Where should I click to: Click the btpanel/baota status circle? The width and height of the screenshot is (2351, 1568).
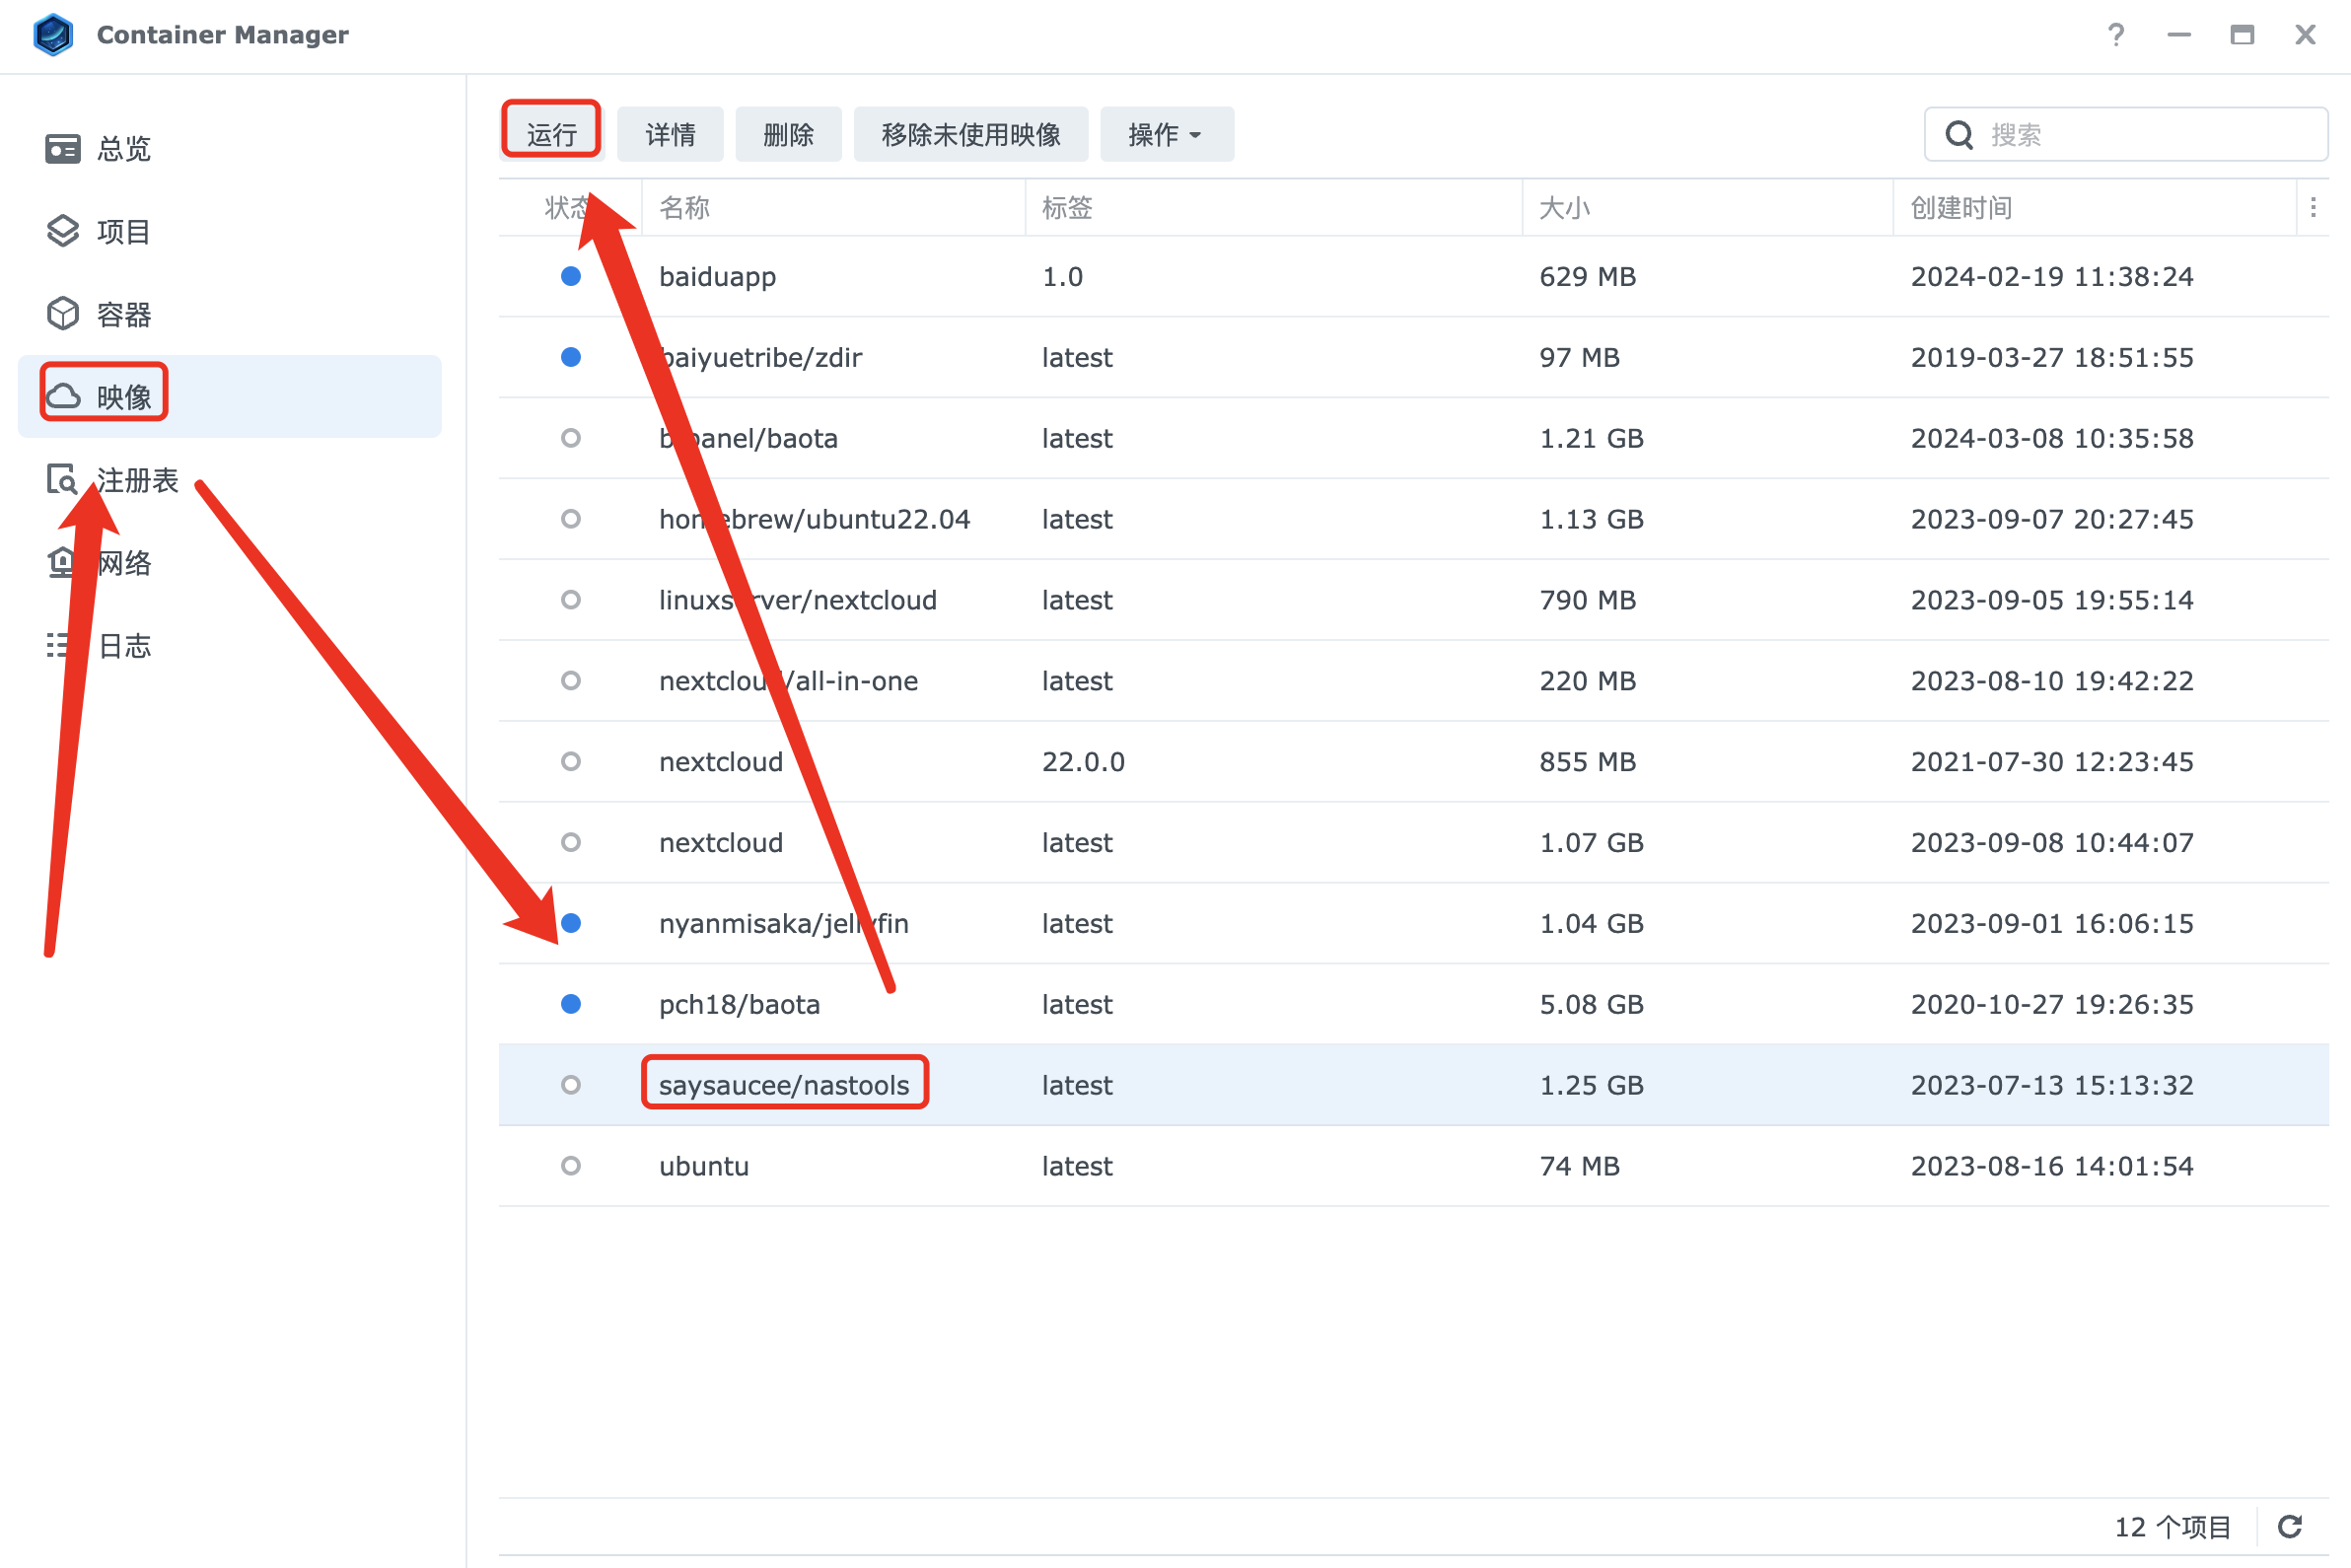571,438
